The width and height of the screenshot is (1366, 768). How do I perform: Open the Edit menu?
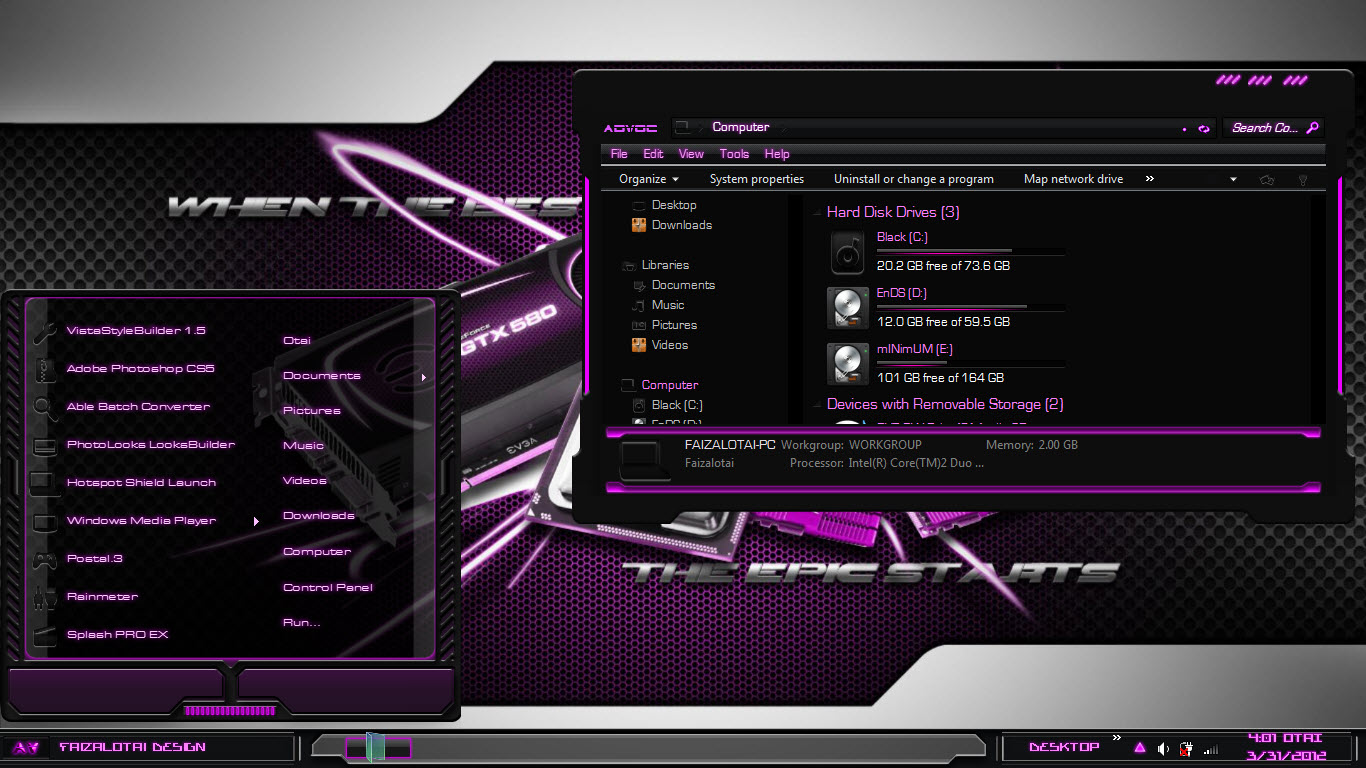click(x=653, y=154)
